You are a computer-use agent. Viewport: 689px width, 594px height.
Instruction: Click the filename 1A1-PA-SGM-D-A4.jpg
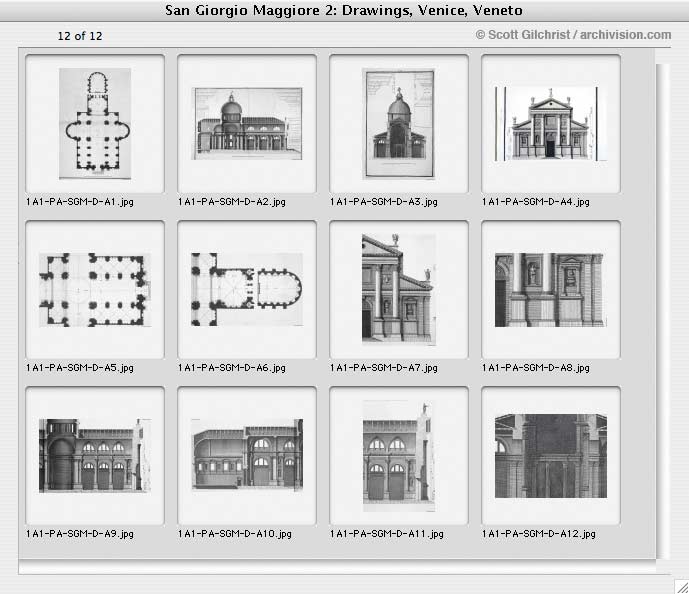pyautogui.click(x=536, y=202)
